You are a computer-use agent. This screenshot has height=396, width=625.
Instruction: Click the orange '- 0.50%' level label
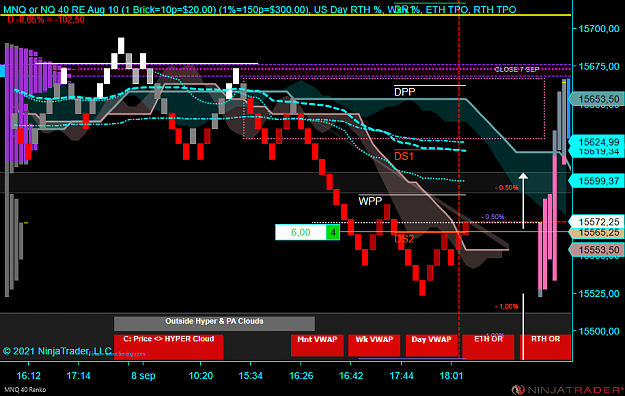(x=507, y=187)
